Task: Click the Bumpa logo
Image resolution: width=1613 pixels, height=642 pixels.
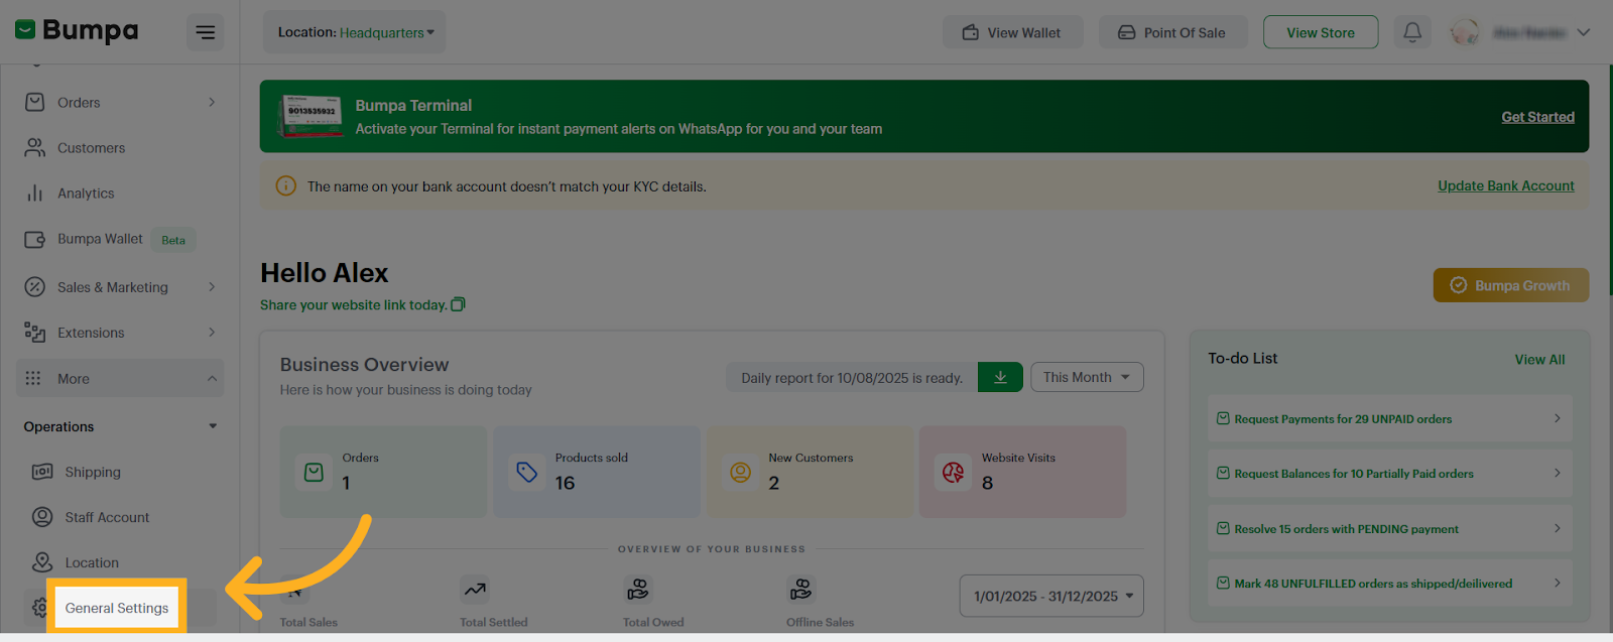Action: pos(77,31)
